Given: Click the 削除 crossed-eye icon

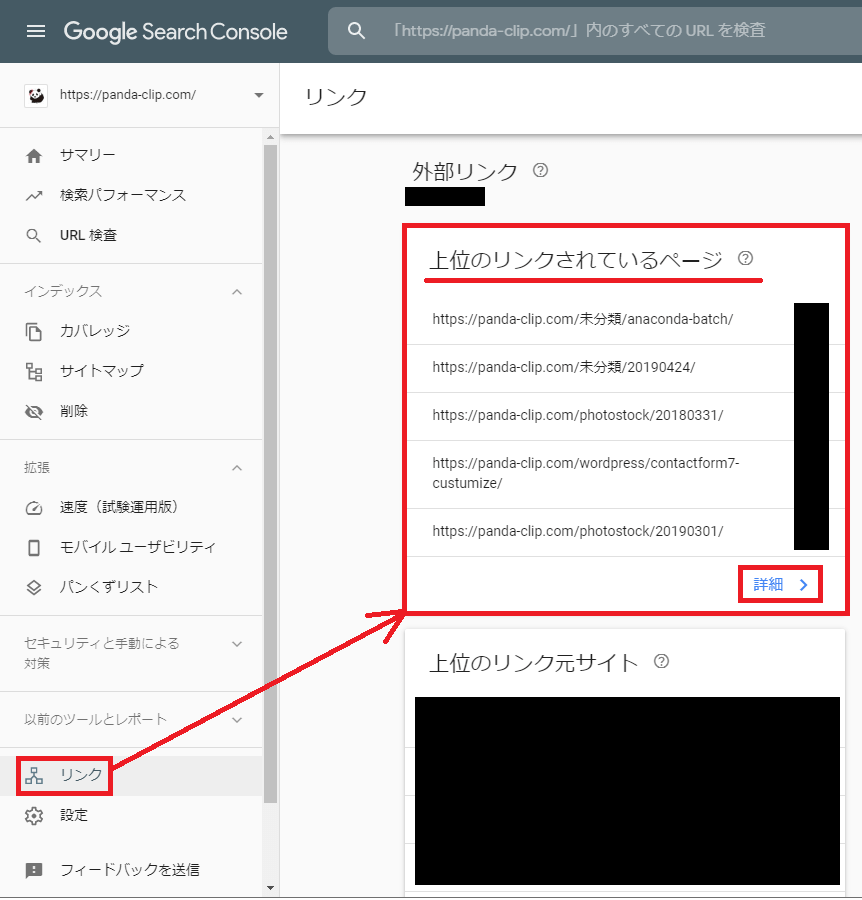Looking at the screenshot, I should tap(34, 412).
